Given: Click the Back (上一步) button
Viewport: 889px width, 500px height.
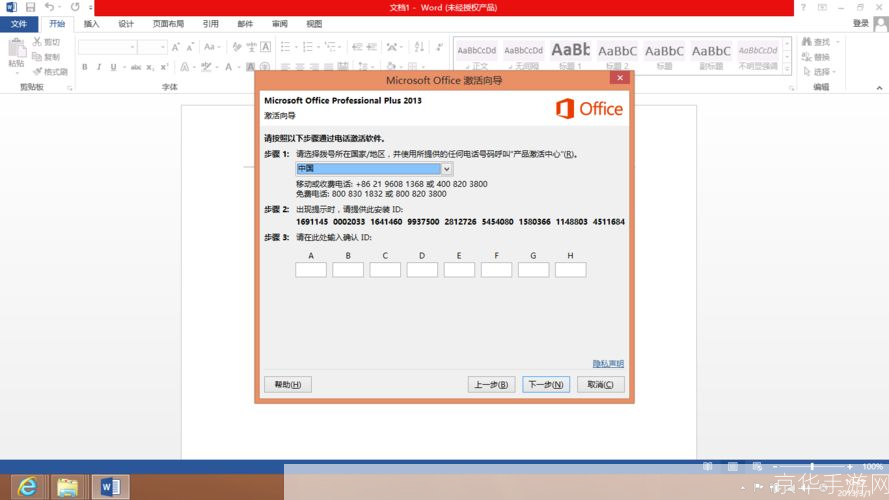Looking at the screenshot, I should (x=491, y=384).
